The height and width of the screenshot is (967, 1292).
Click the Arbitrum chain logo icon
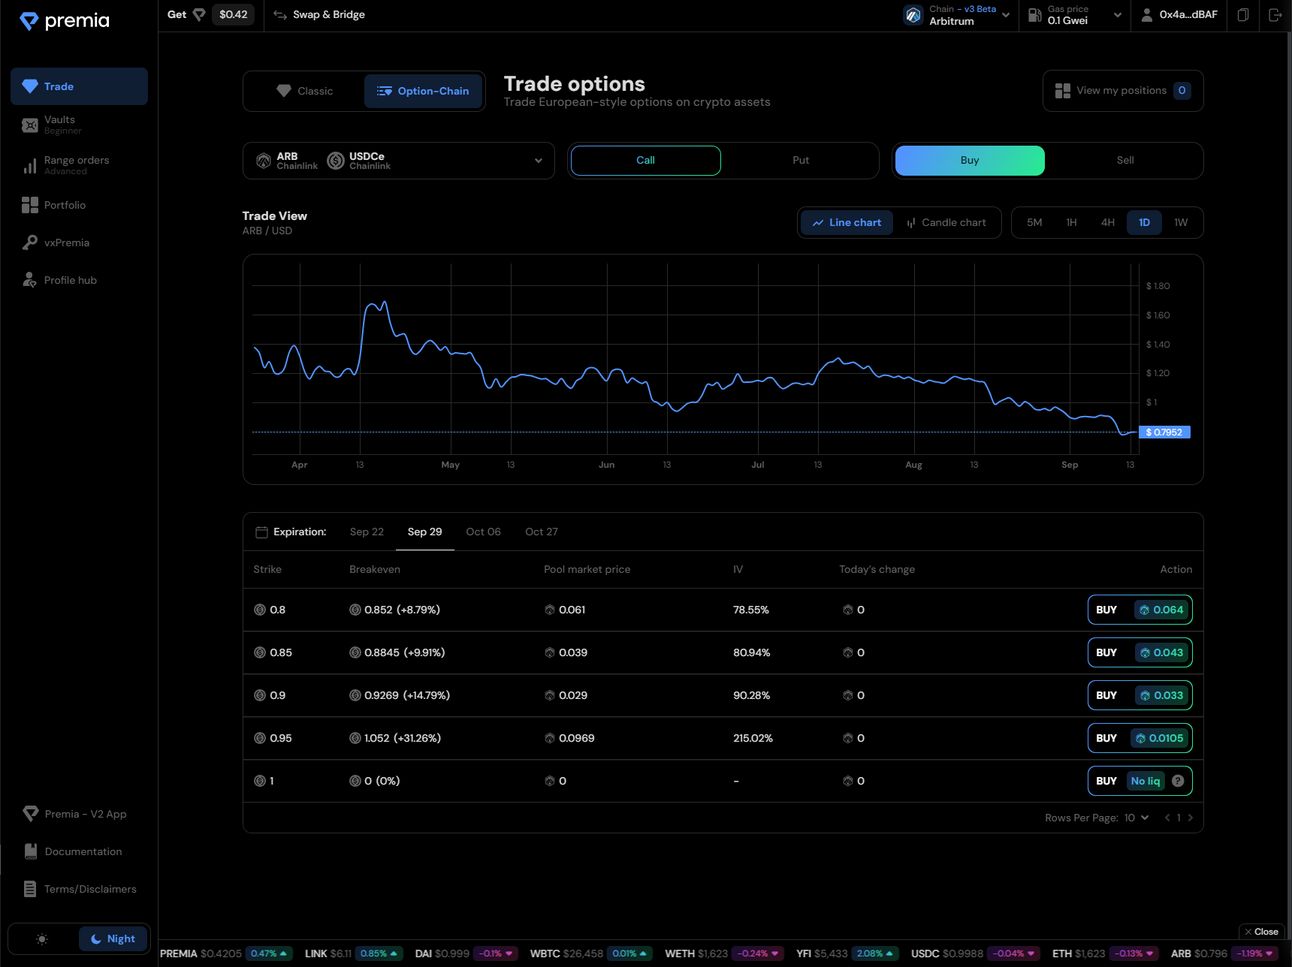913,15
